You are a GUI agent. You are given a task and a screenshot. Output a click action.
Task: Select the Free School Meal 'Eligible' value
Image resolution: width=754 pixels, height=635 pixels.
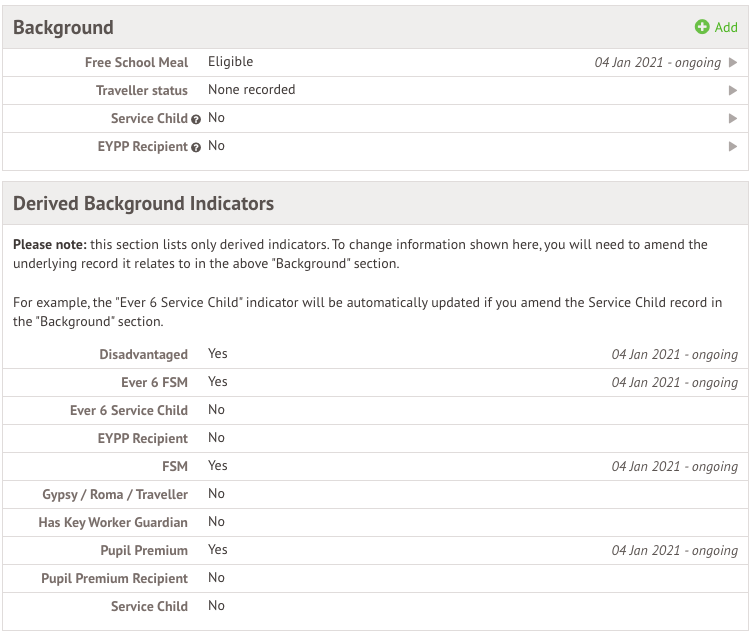pyautogui.click(x=230, y=62)
